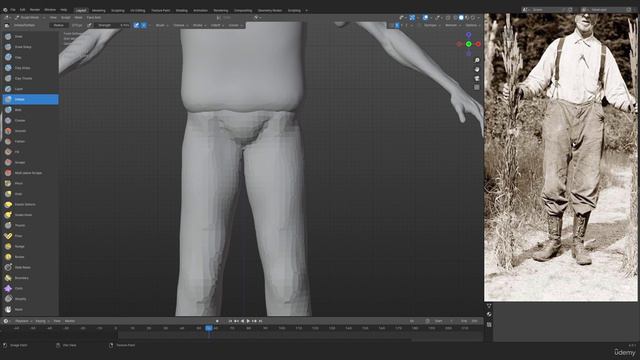Open the Cursor settings dropdown

click(x=235, y=25)
